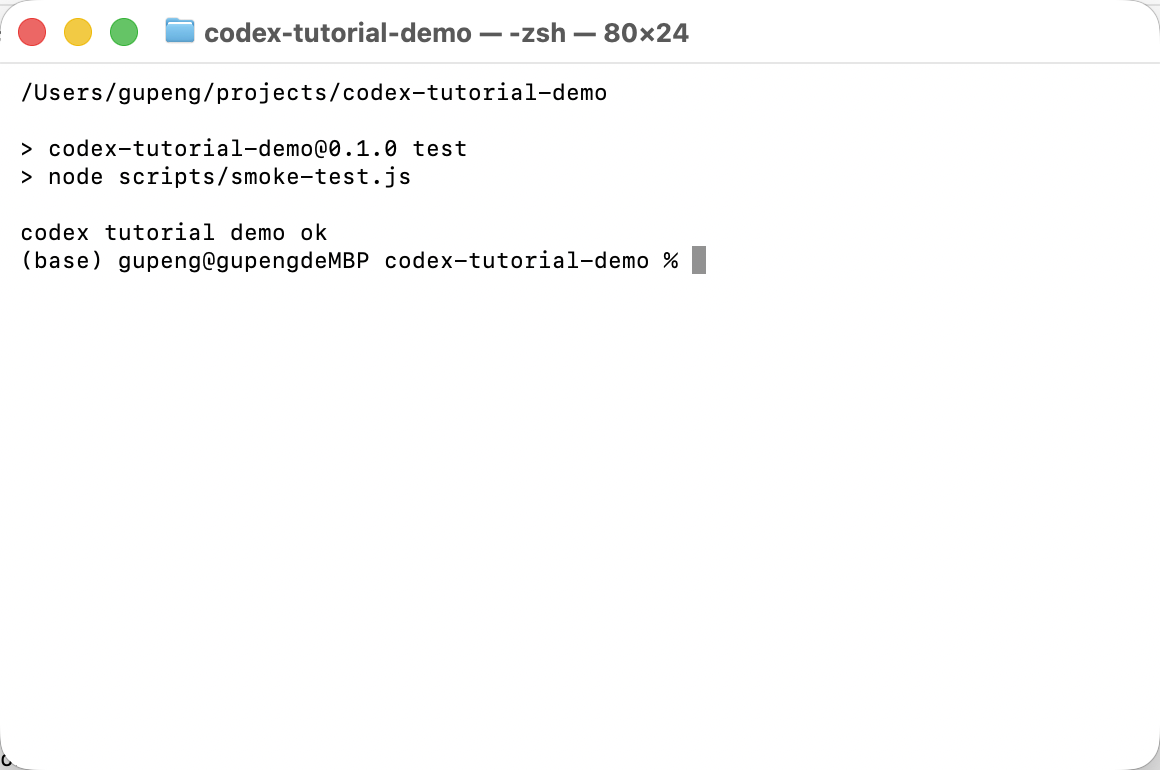Minimize the window using the yellow button
1160x770 pixels.
tap(78, 33)
